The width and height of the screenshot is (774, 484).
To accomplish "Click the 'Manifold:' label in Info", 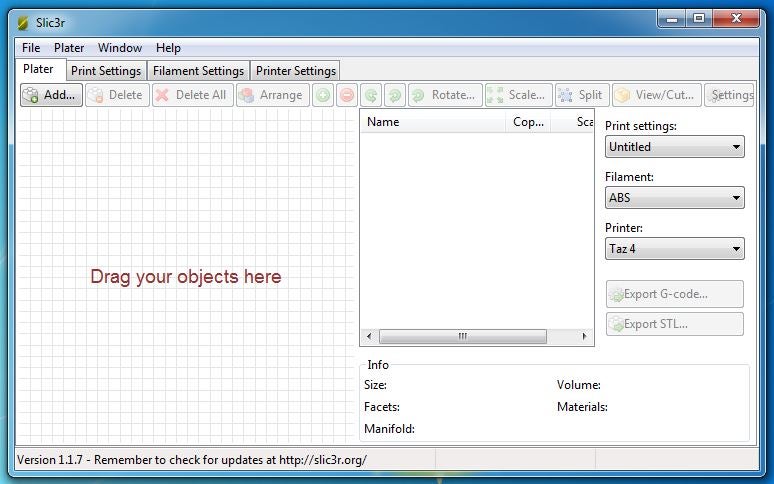I will click(x=389, y=429).
